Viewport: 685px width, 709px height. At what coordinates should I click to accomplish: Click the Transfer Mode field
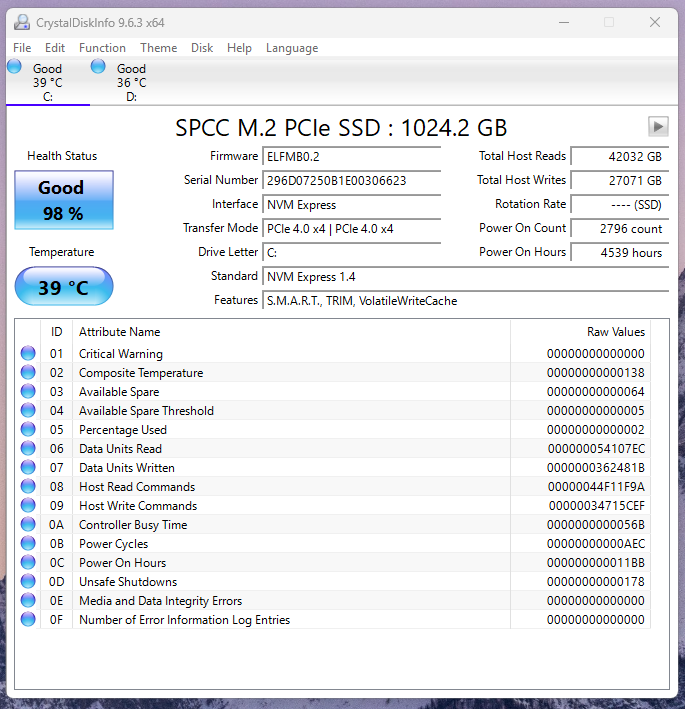click(x=351, y=228)
